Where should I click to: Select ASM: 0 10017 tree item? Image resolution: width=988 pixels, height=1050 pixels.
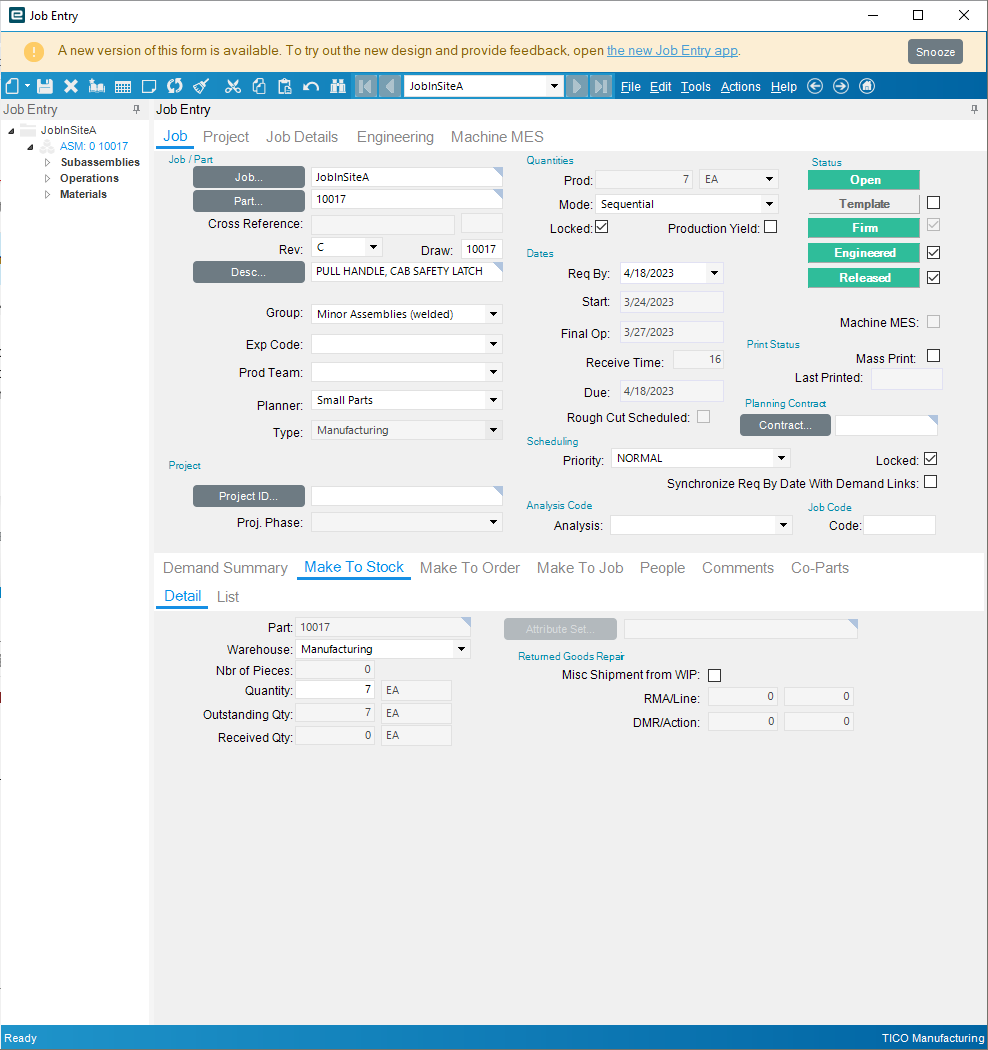click(94, 146)
